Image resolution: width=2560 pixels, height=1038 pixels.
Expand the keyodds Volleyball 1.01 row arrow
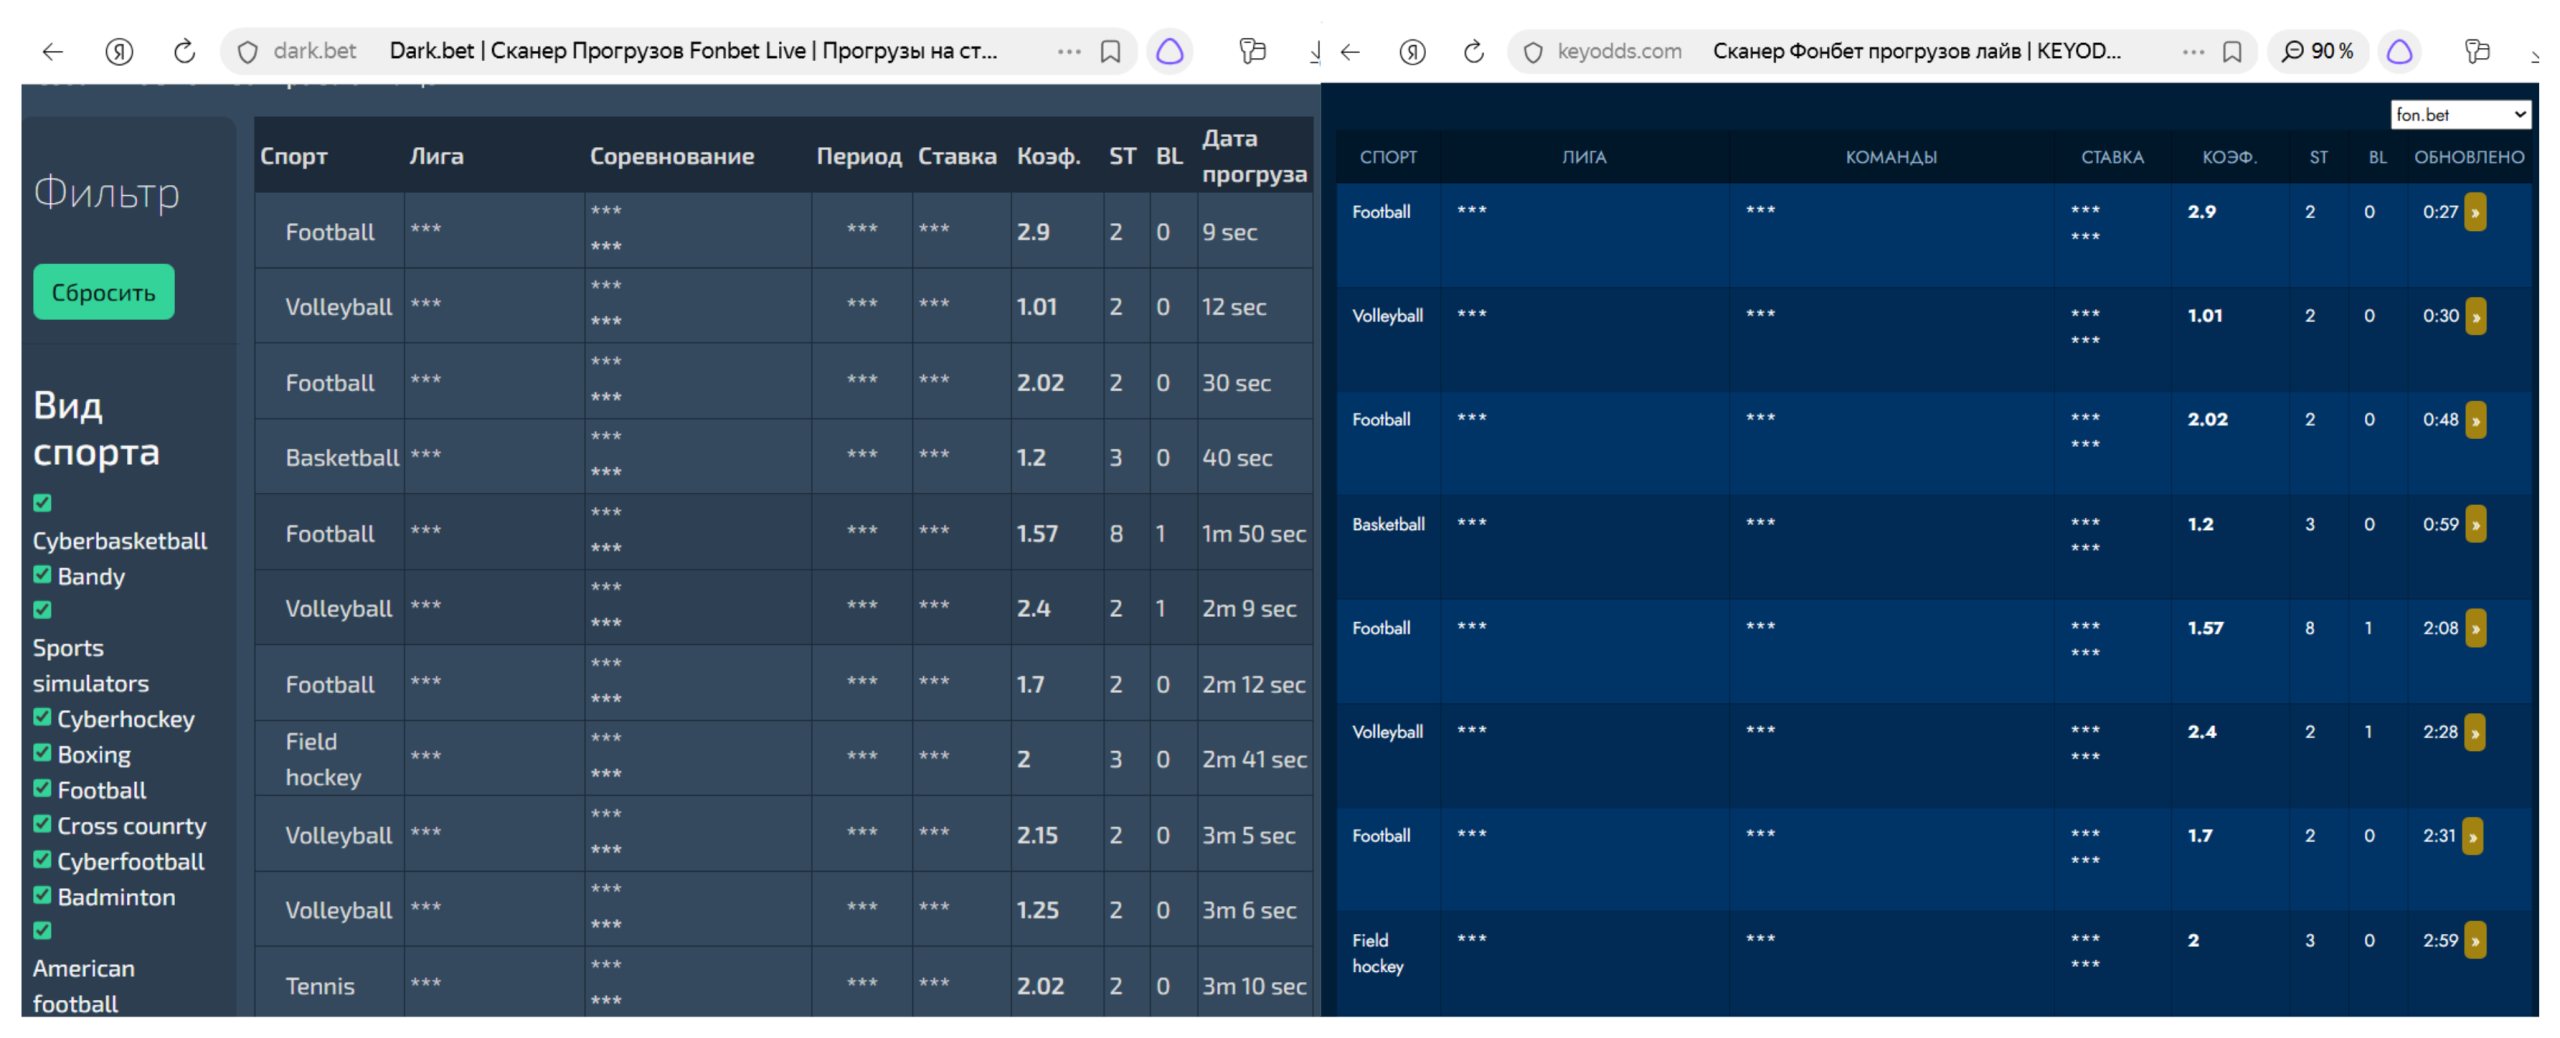tap(2474, 317)
